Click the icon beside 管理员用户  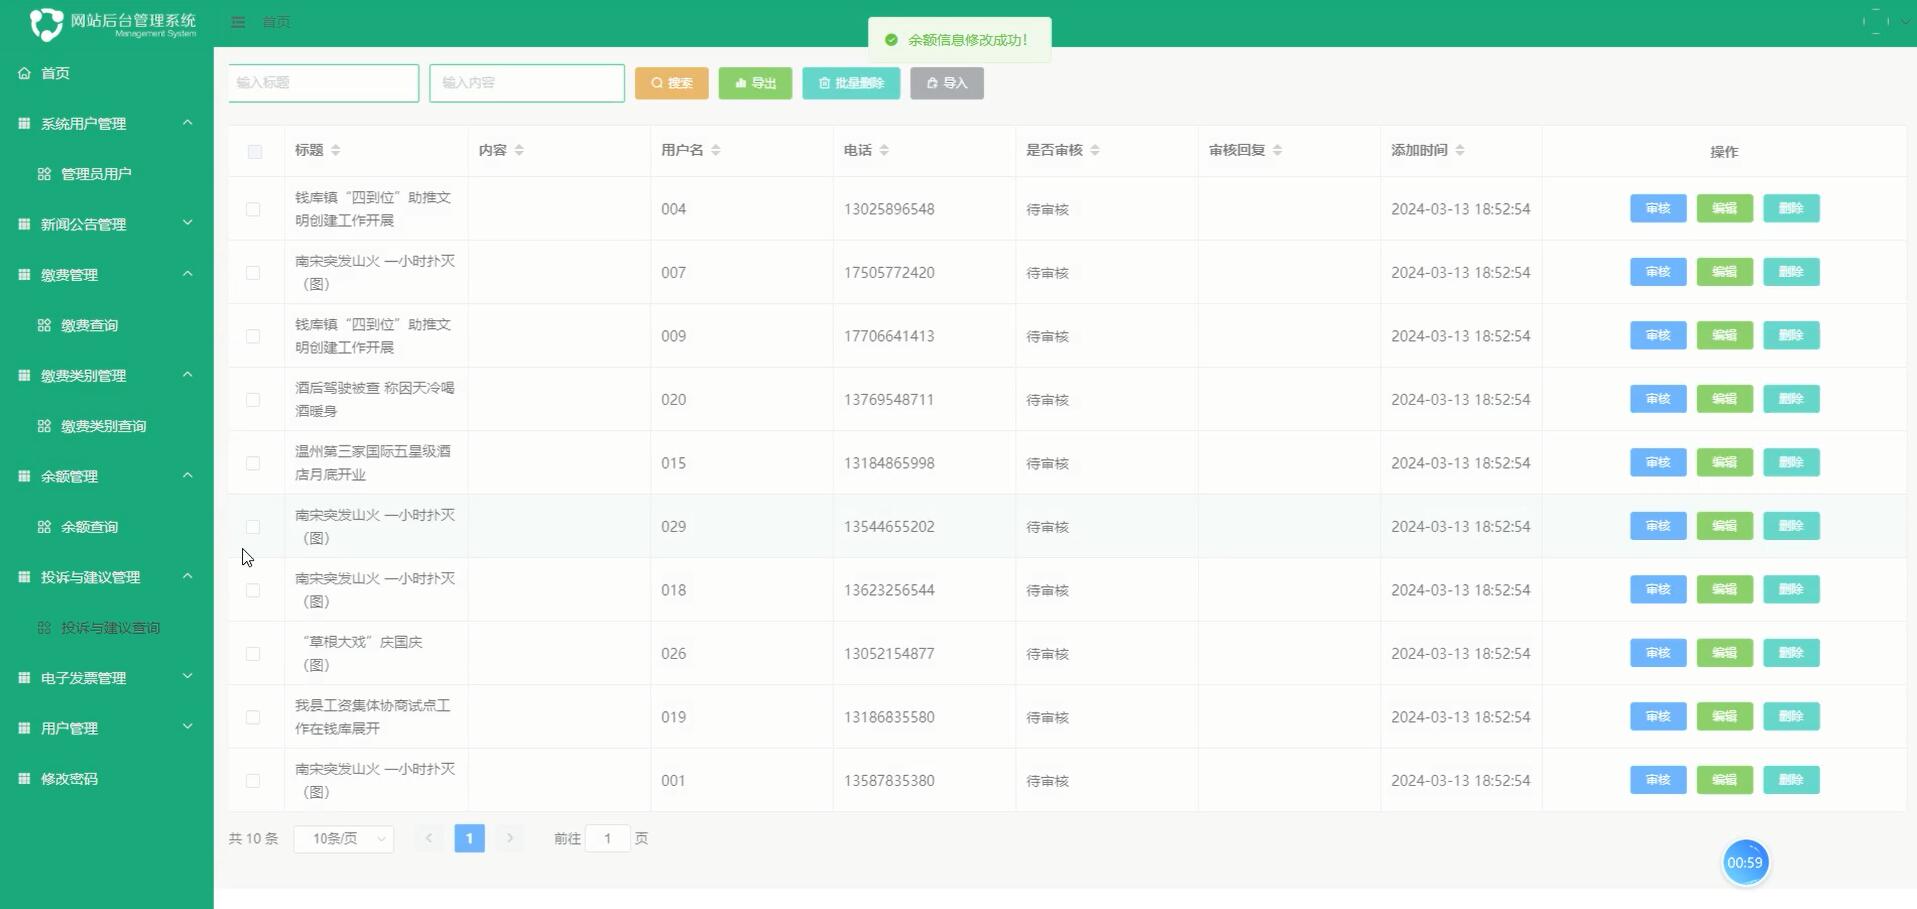tap(44, 174)
